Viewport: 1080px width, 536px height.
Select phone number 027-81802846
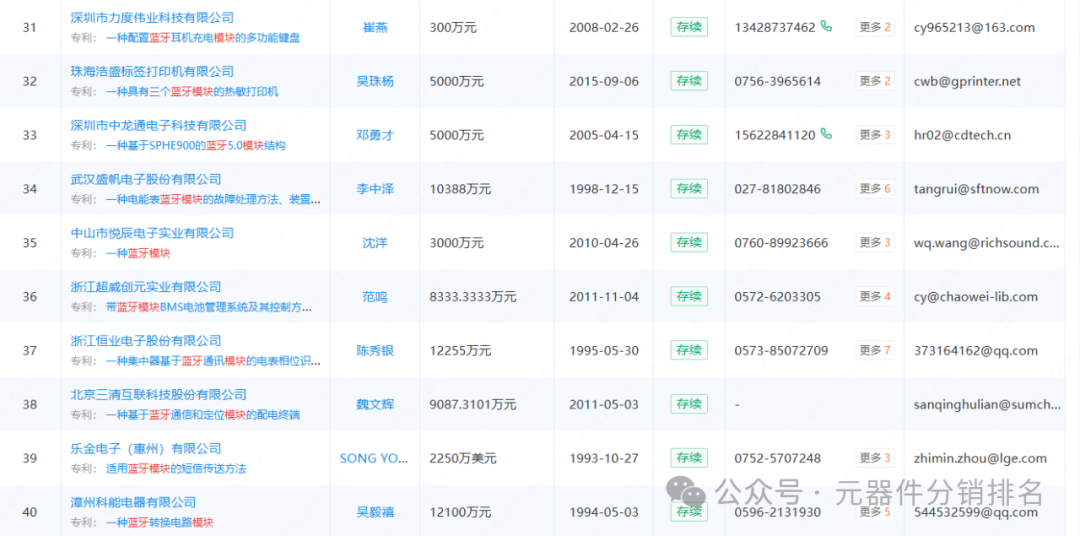778,189
